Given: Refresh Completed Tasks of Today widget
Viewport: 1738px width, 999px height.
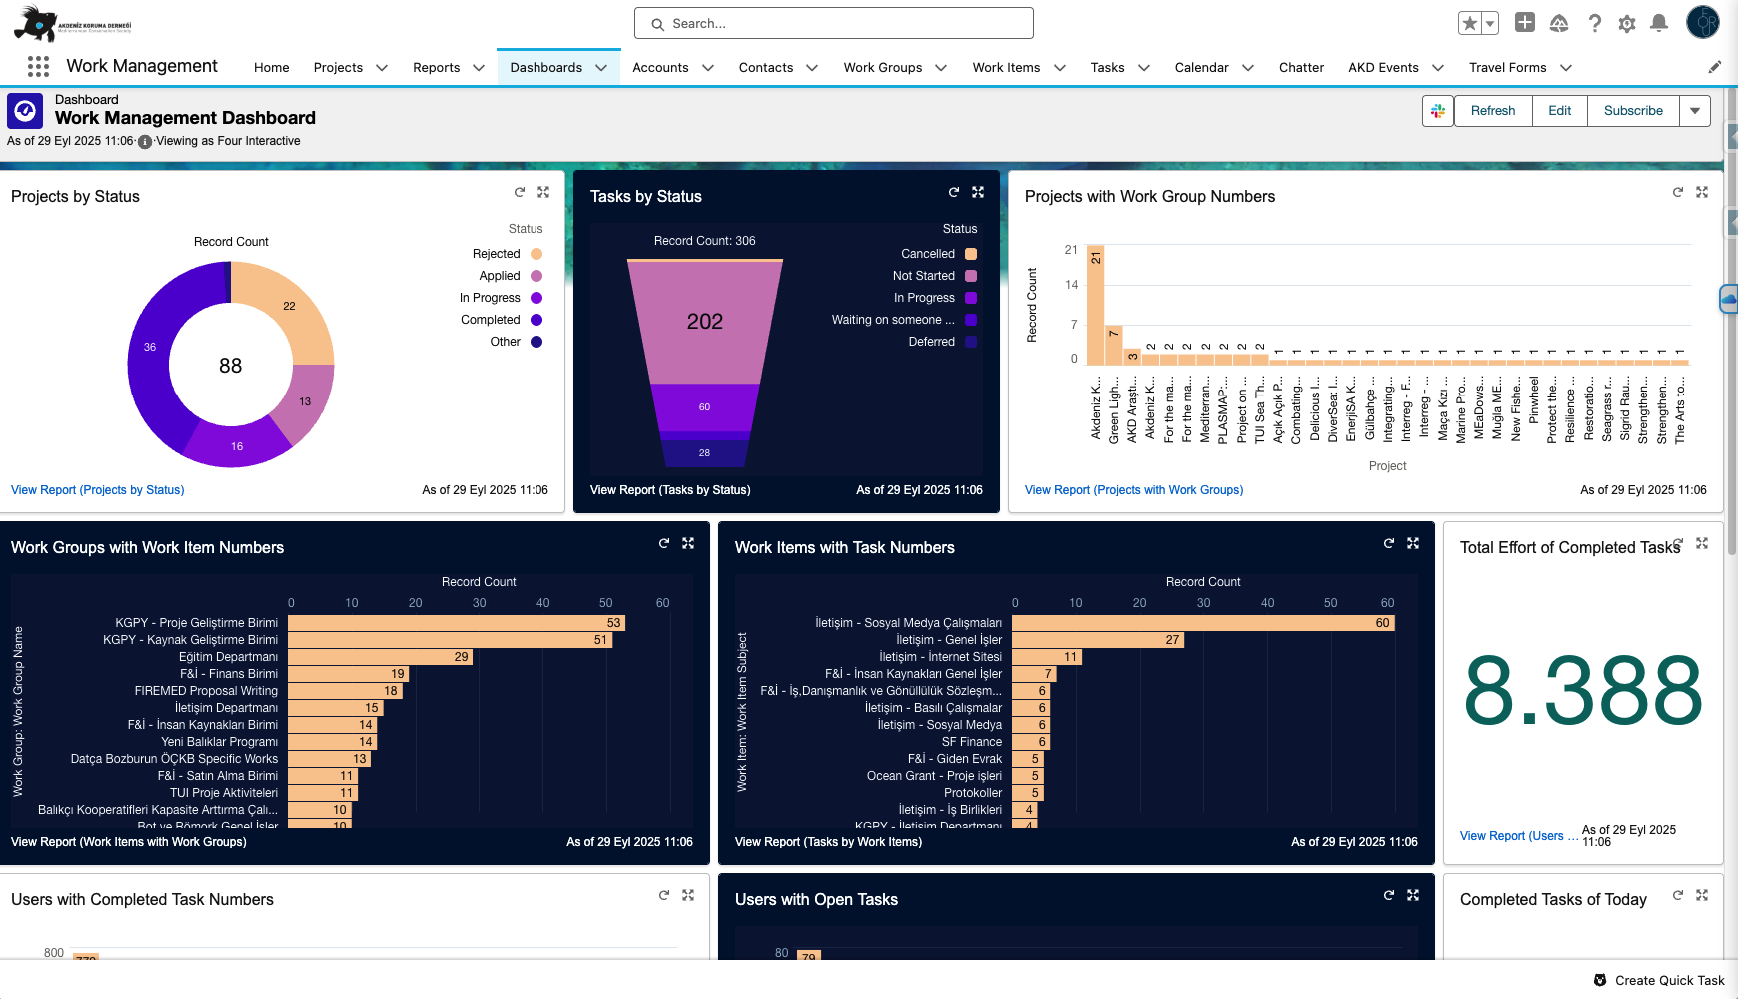Looking at the screenshot, I should tap(1678, 895).
